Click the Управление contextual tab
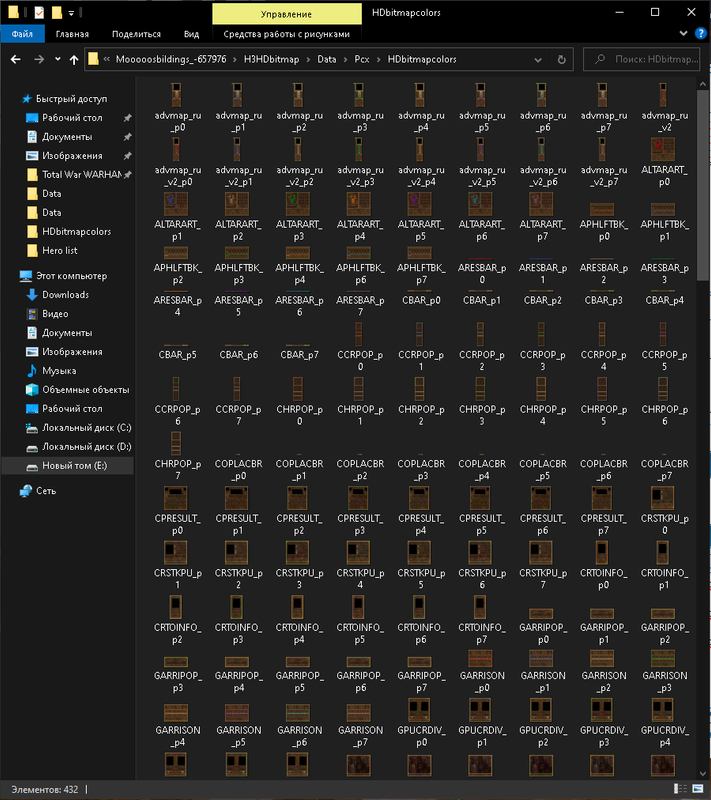 click(287, 14)
